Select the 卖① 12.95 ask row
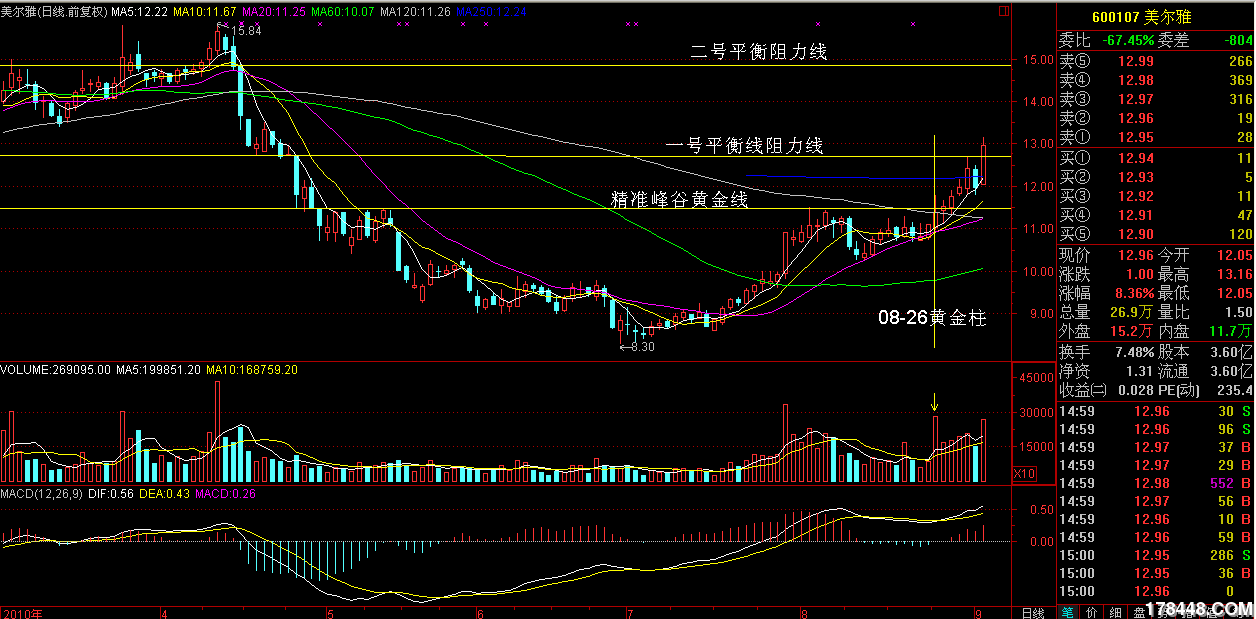This screenshot has height=619, width=1256. tap(1156, 137)
